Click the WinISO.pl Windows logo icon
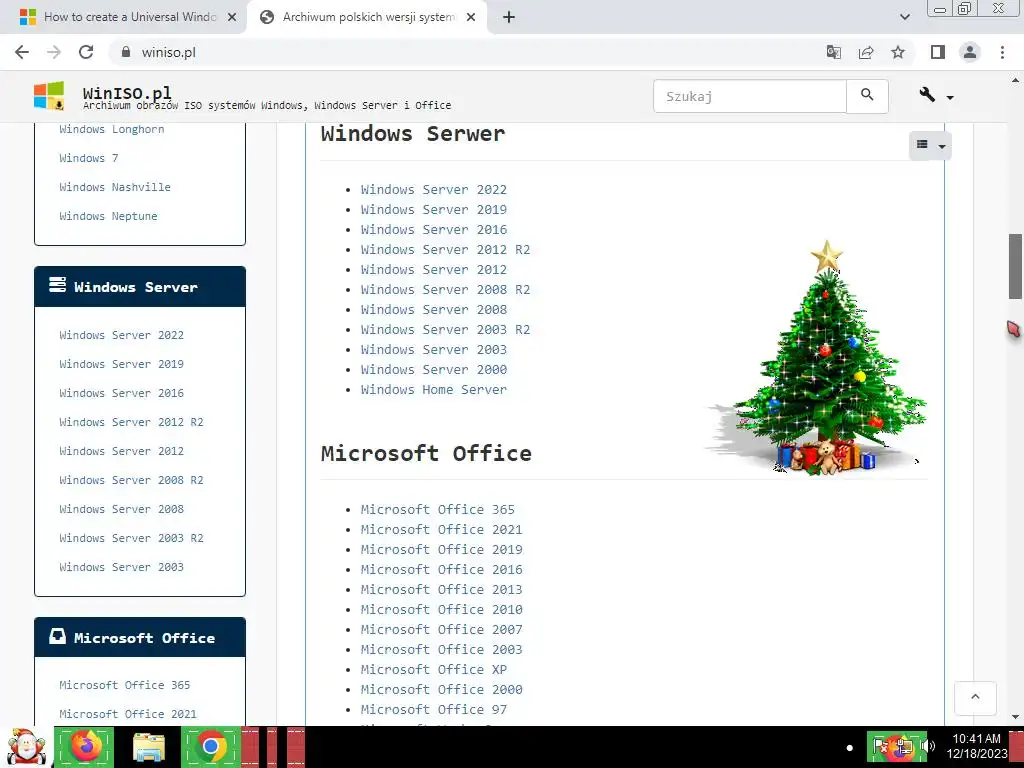The width and height of the screenshot is (1024, 768). click(49, 96)
